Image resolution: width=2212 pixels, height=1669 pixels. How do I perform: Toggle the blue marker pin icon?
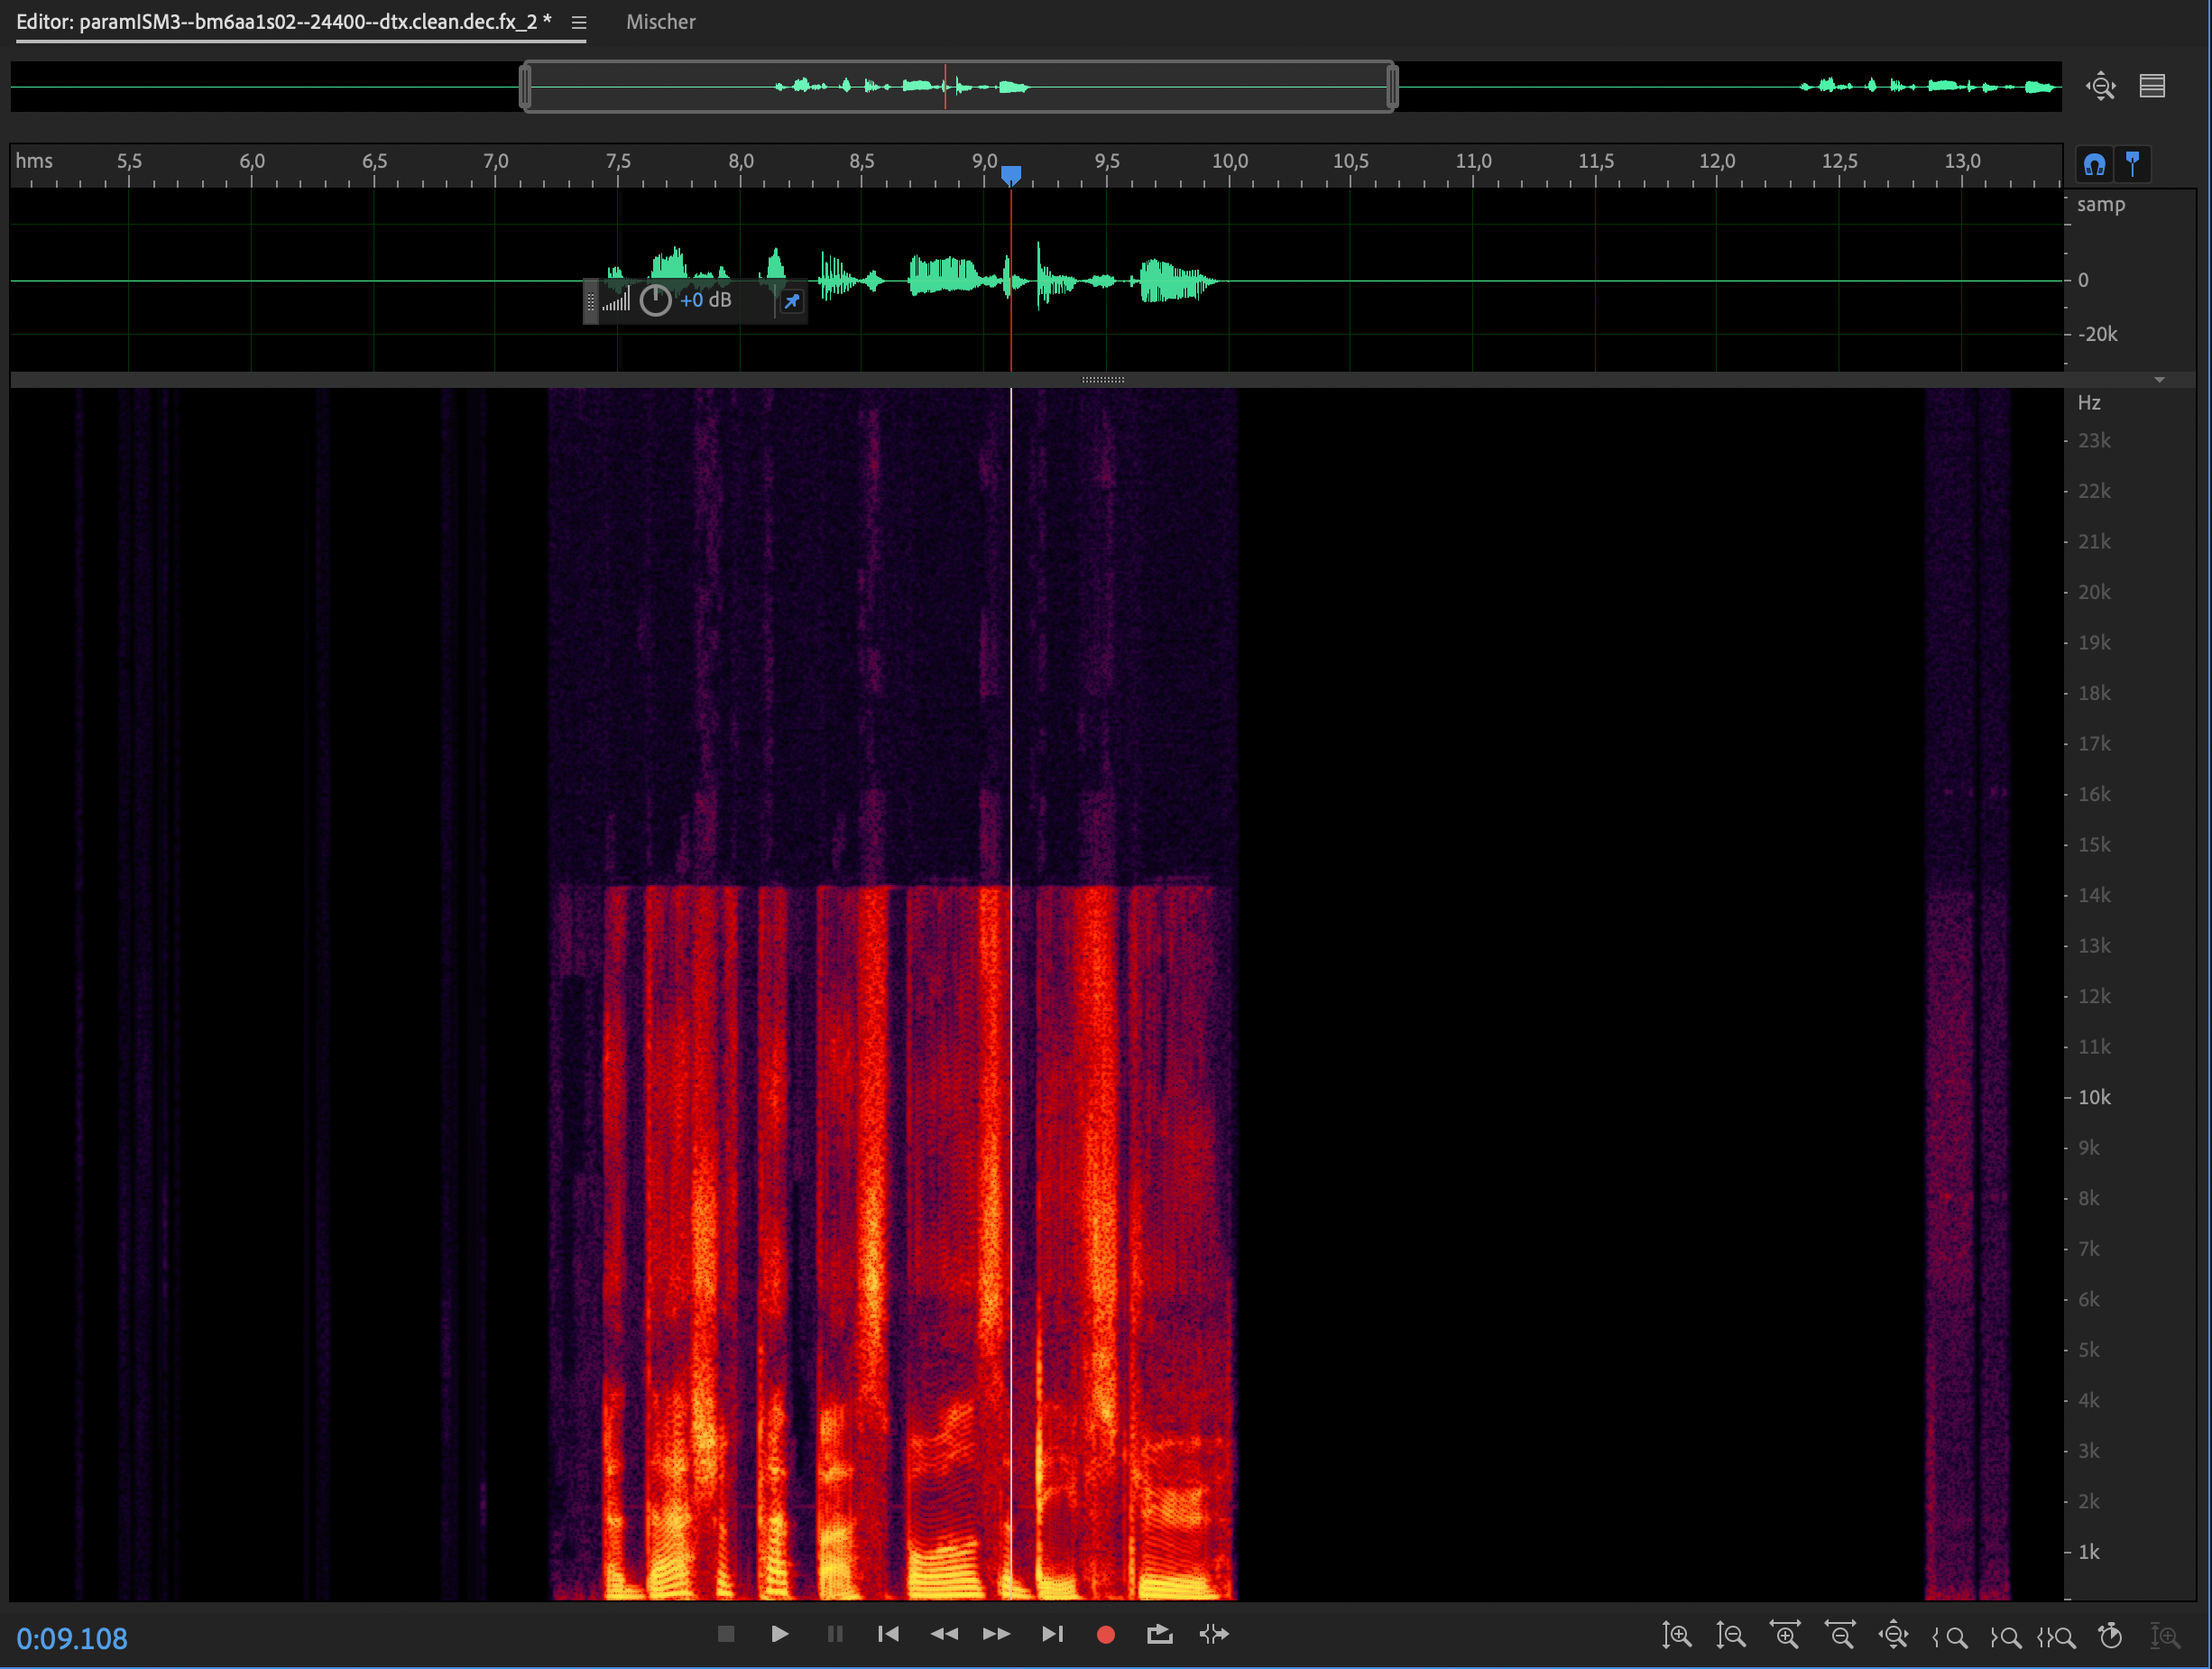2132,163
